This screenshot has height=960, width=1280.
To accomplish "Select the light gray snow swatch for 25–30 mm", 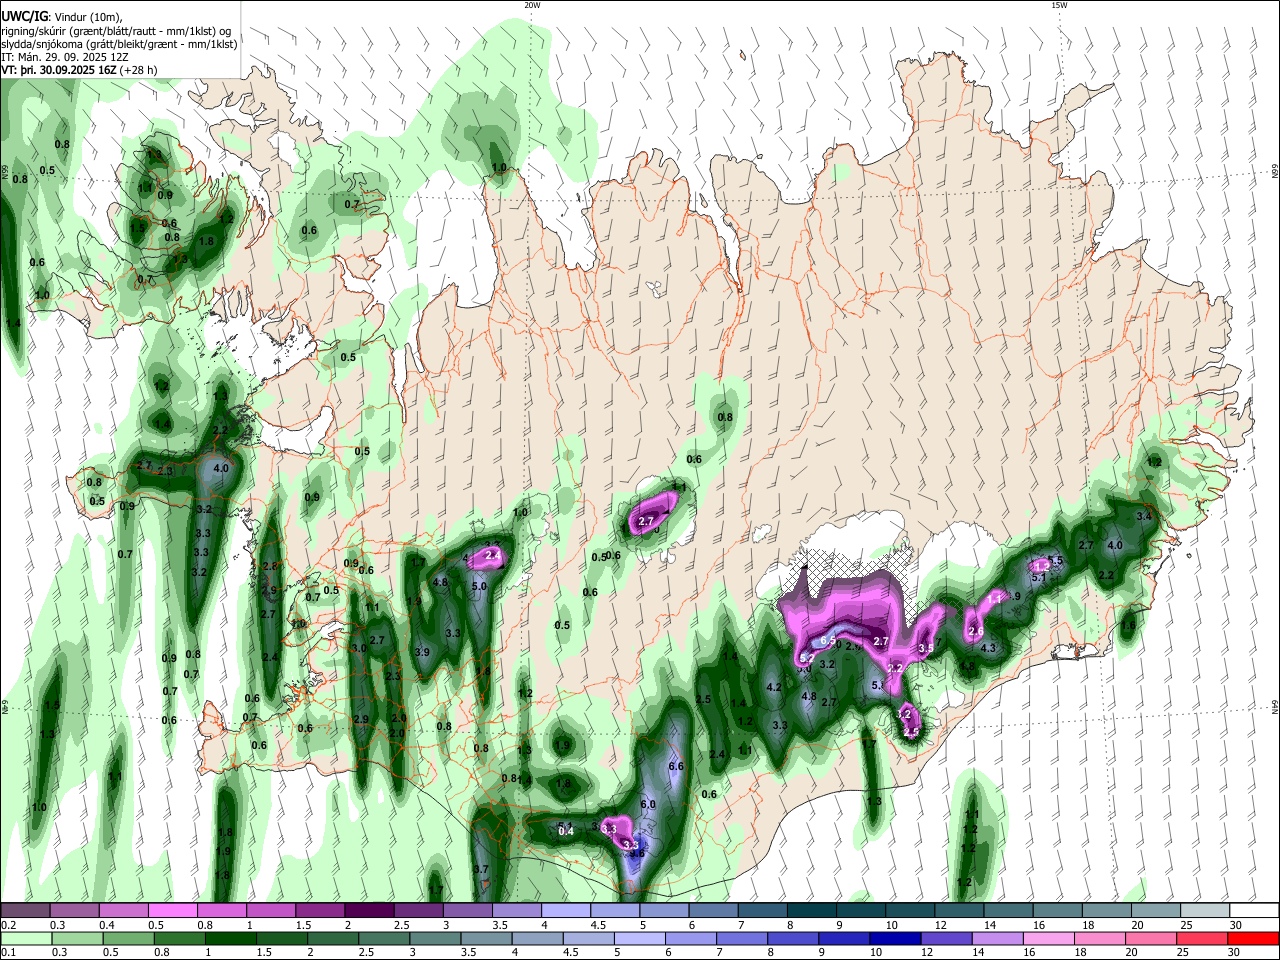I will point(1204,911).
